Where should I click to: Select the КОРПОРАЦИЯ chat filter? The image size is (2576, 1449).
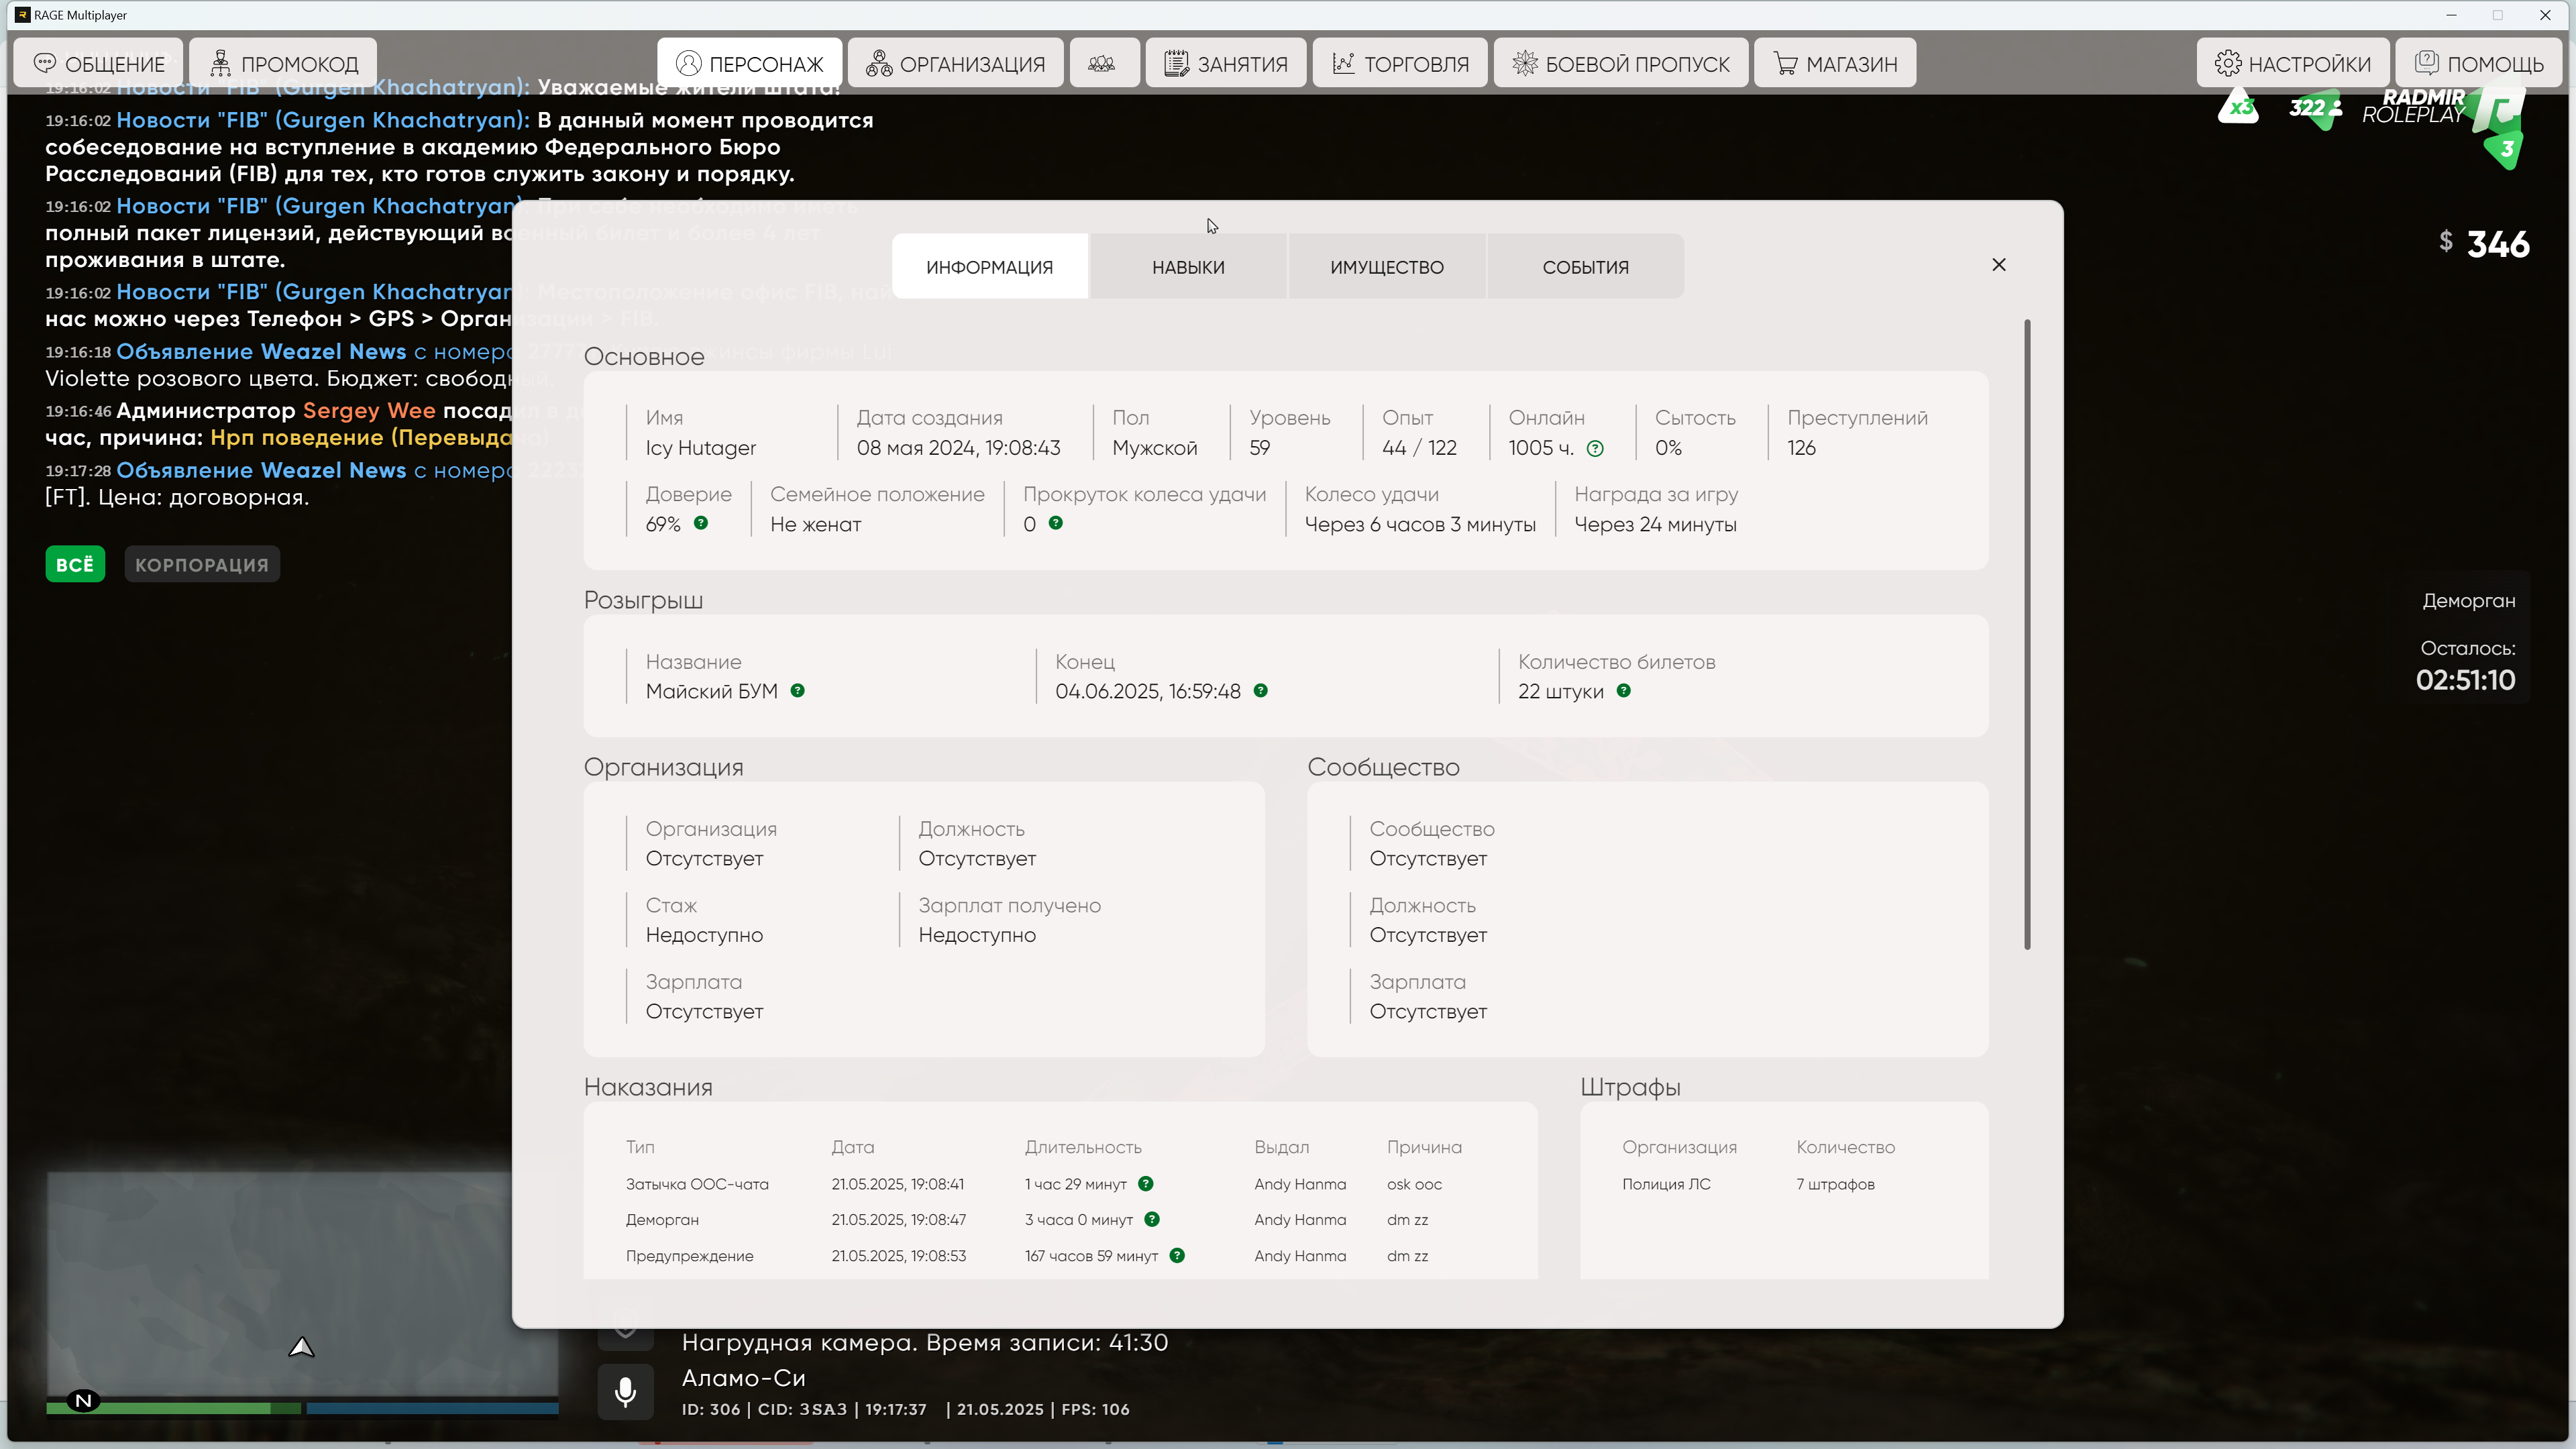click(202, 565)
